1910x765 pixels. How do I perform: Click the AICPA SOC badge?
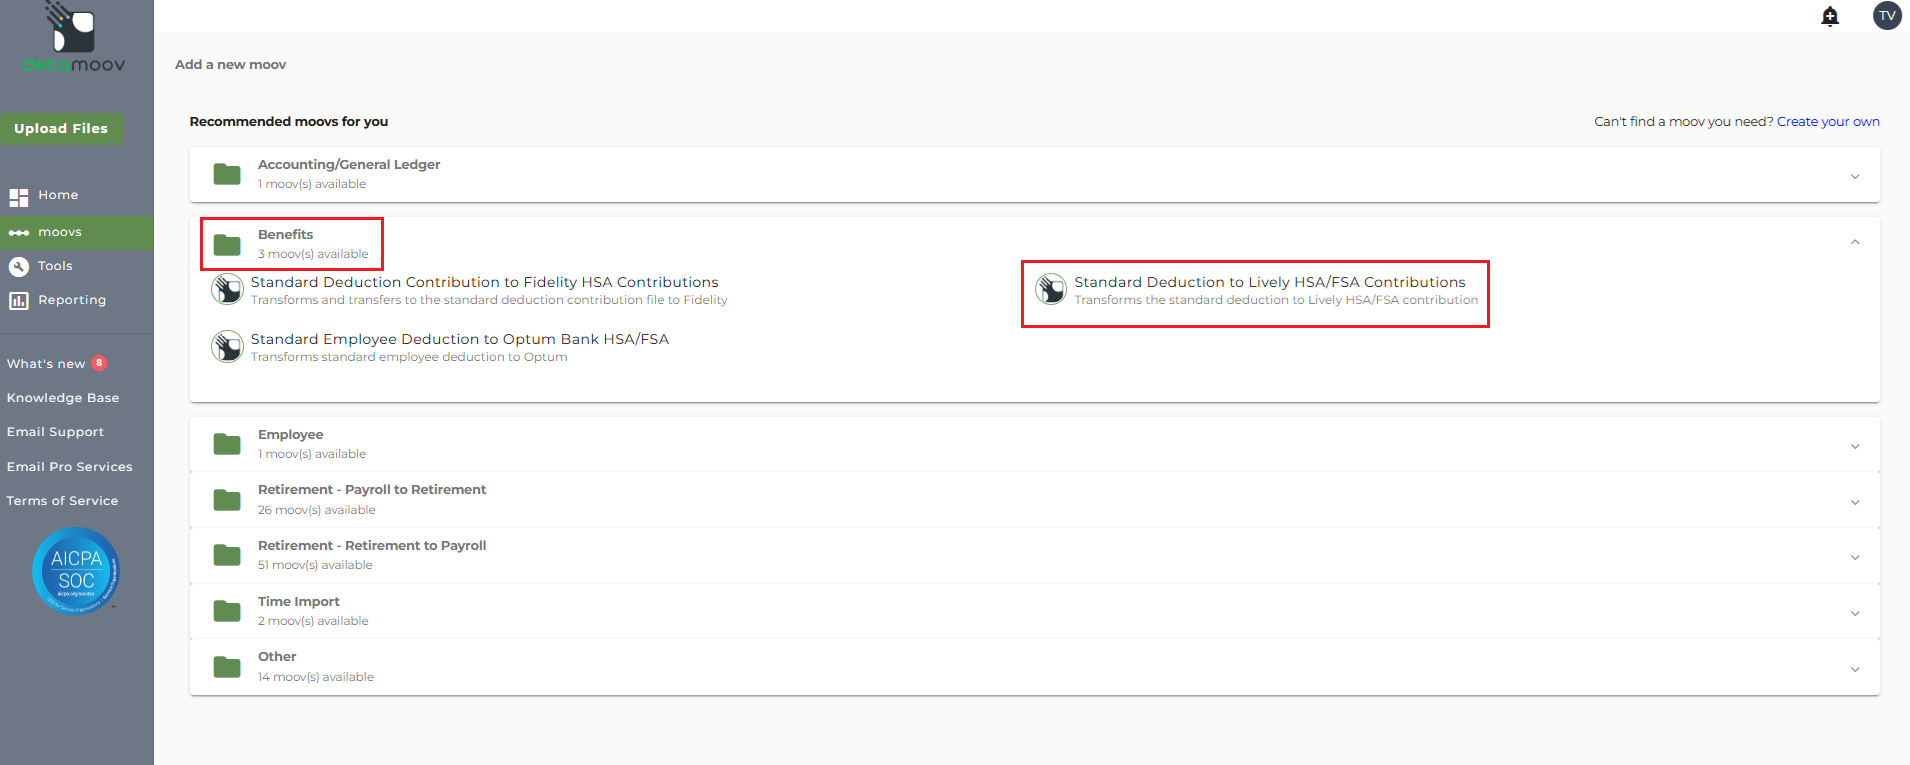pyautogui.click(x=76, y=571)
